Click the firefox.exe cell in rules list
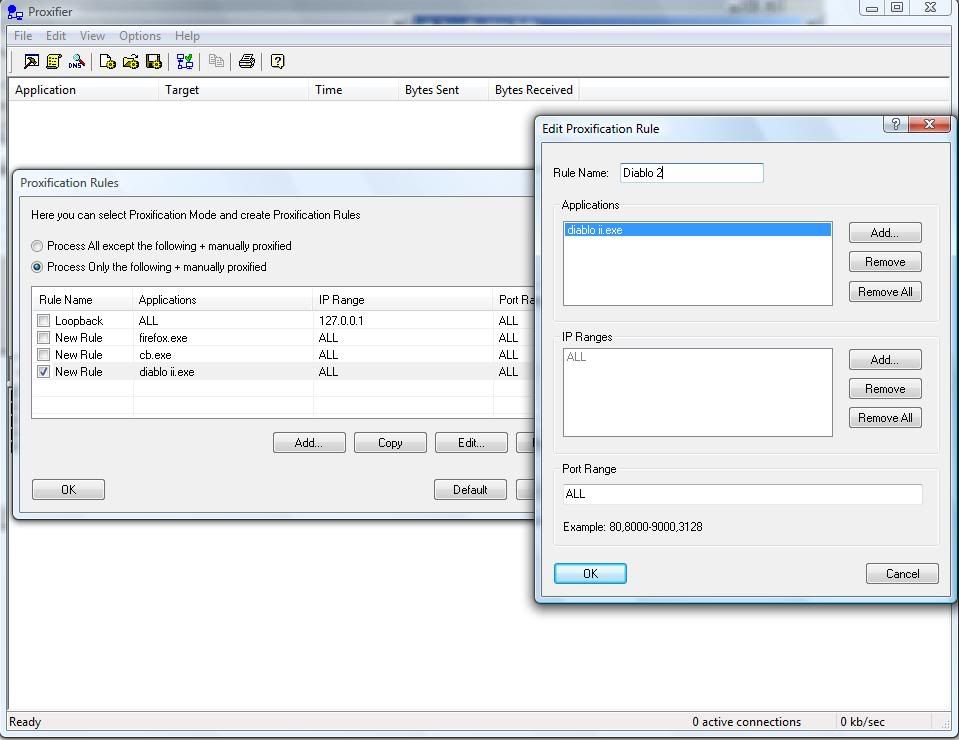Image resolution: width=959 pixels, height=740 pixels. pyautogui.click(x=163, y=338)
